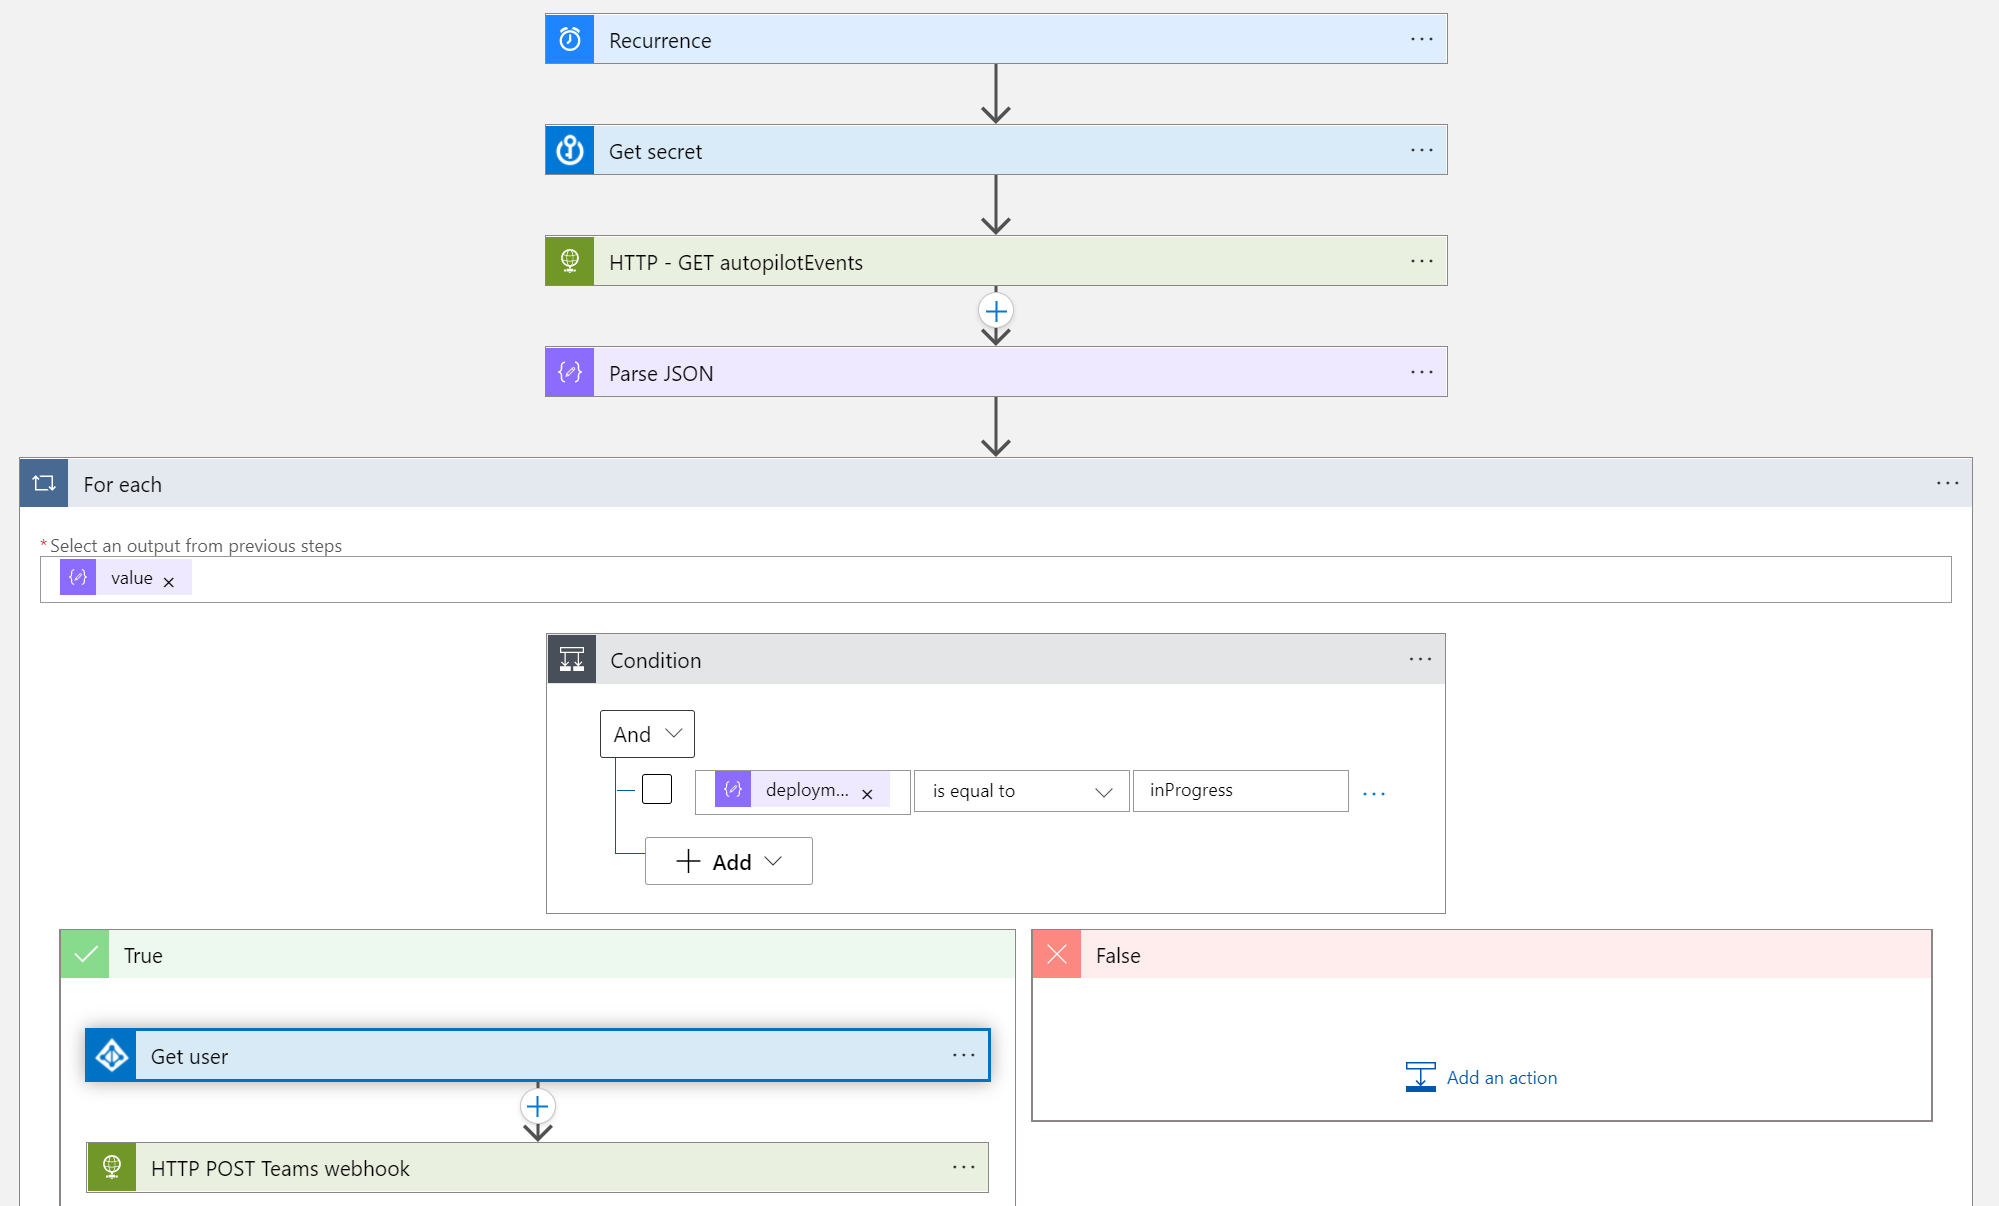This screenshot has width=1999, height=1206.
Task: Remove the value token from For each
Action: click(x=169, y=582)
